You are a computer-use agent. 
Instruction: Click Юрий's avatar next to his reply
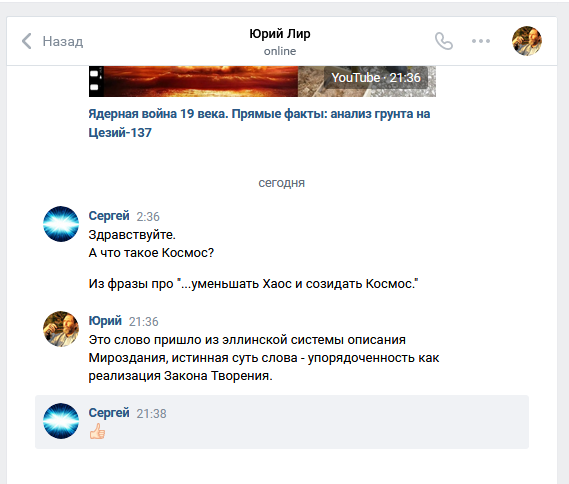(61, 329)
